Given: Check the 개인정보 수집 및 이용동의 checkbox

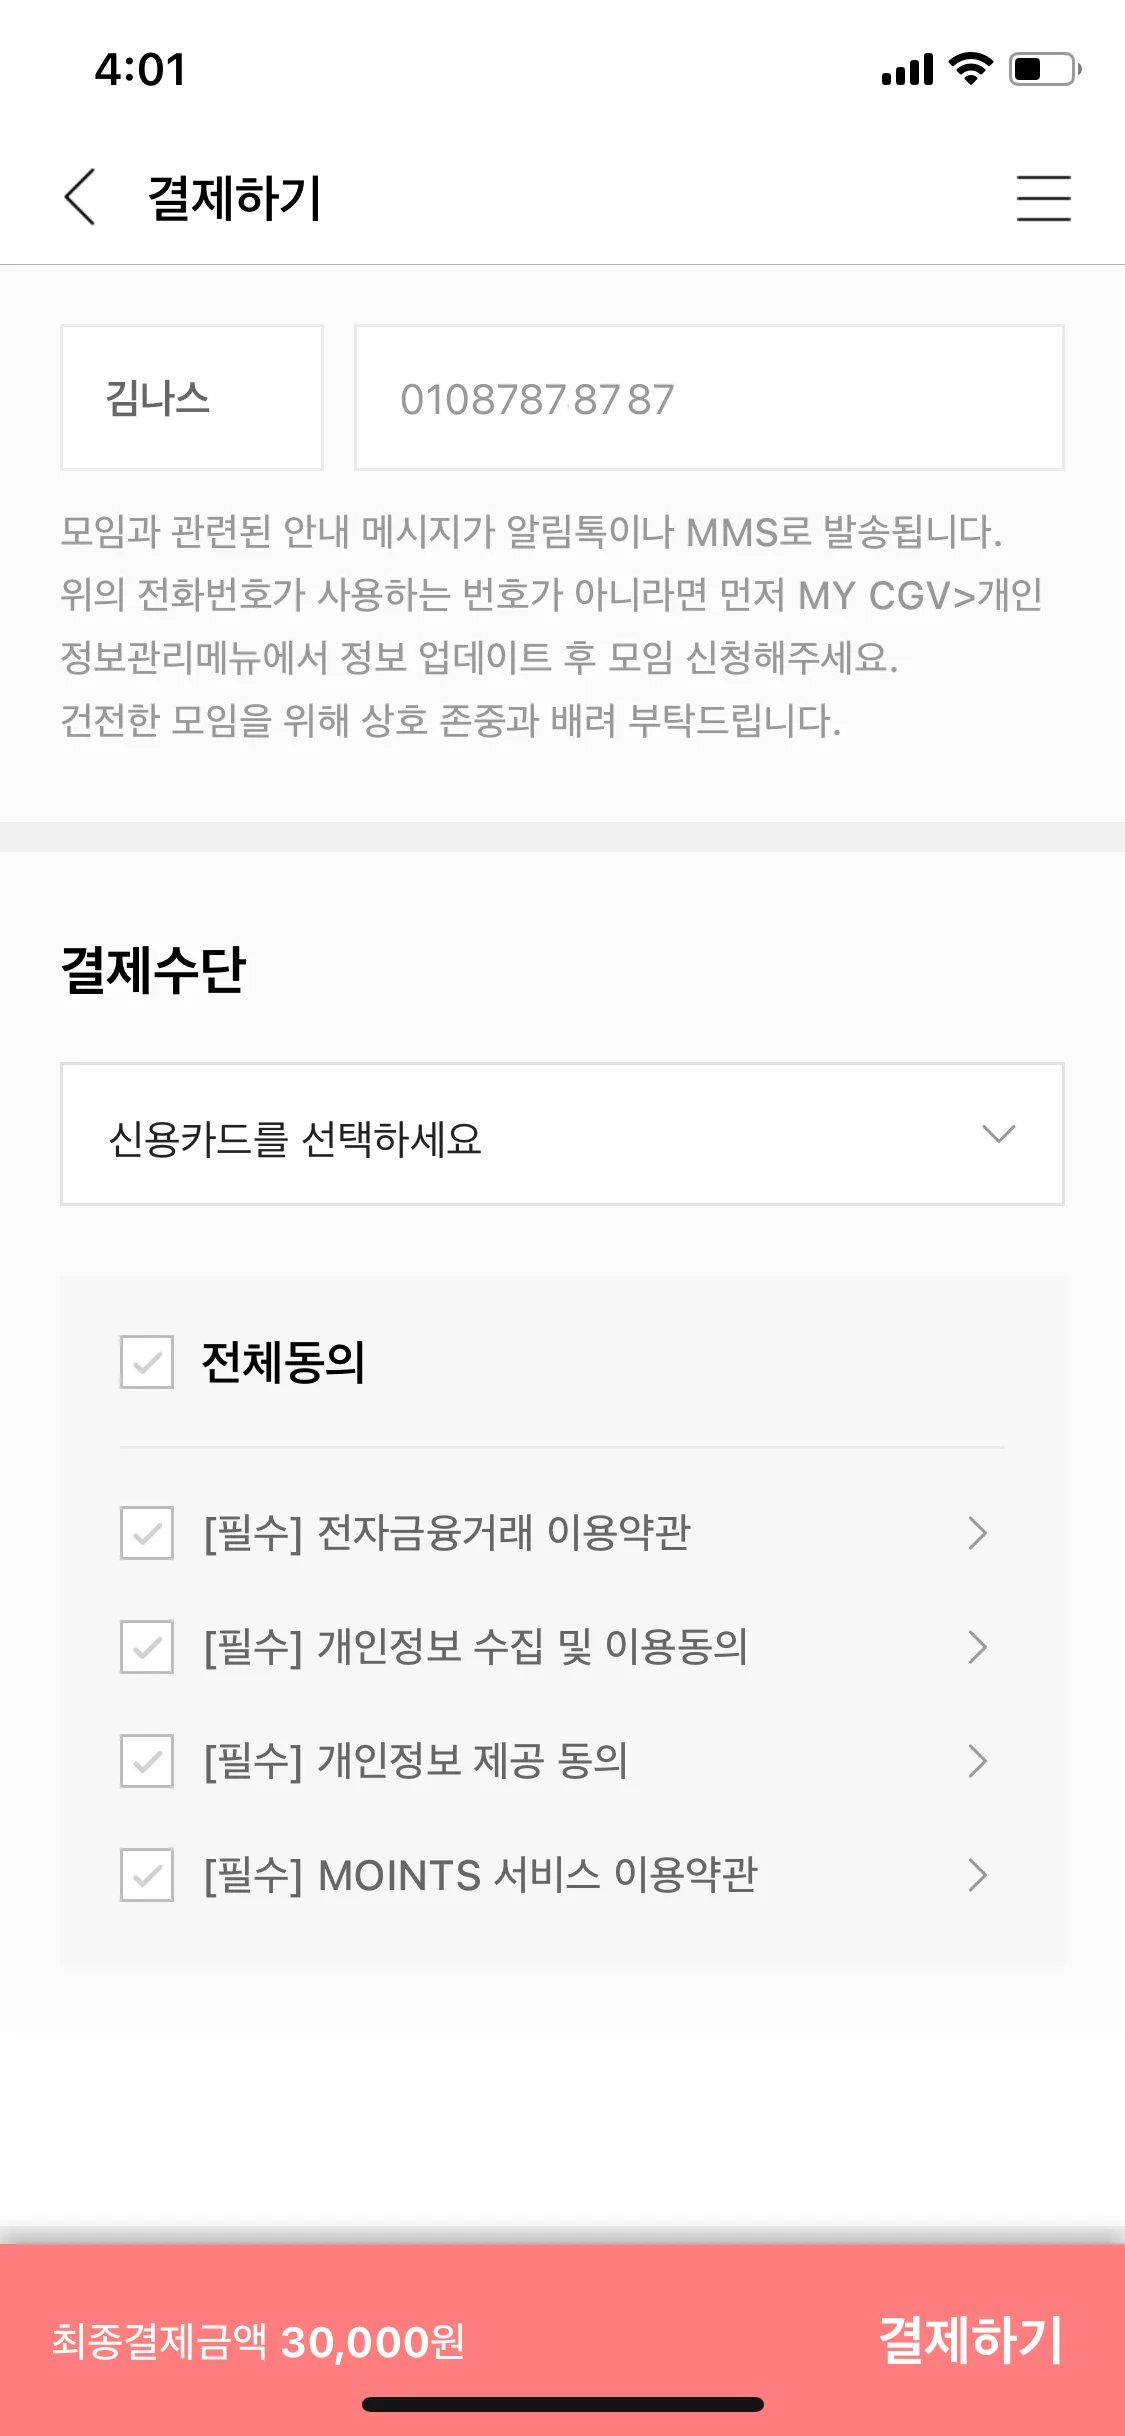Looking at the screenshot, I should (147, 1647).
